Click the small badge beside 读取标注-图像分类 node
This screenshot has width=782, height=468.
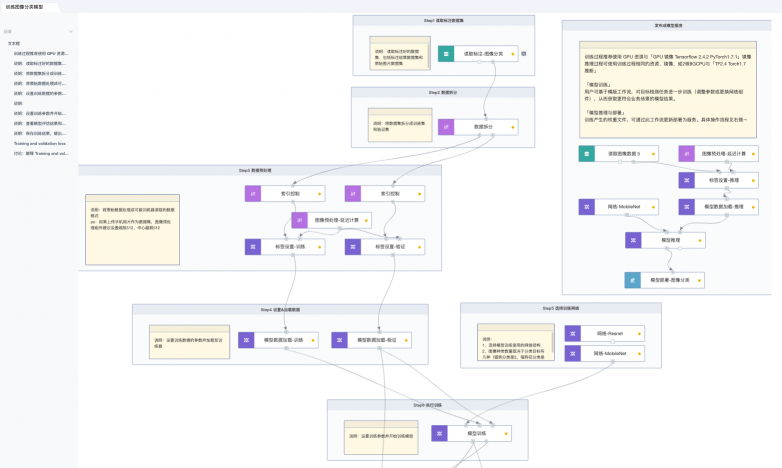524,54
